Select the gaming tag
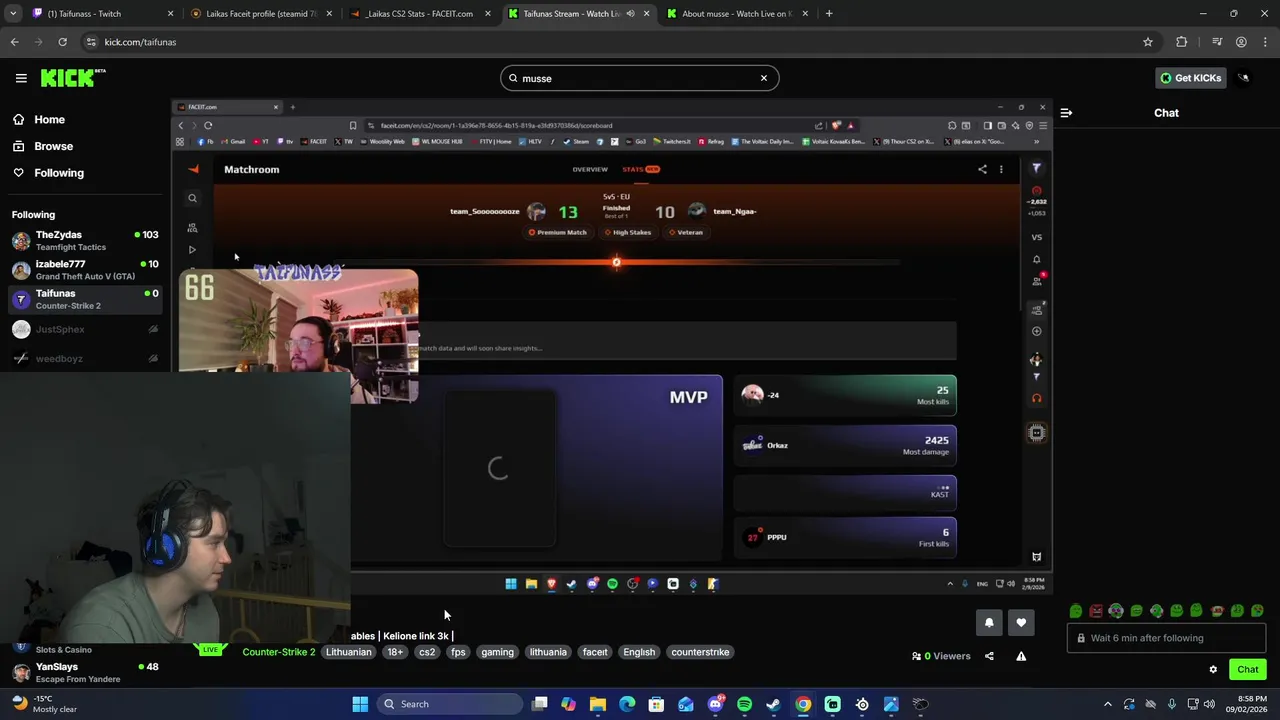Screen dimensions: 1280x720 [497, 652]
